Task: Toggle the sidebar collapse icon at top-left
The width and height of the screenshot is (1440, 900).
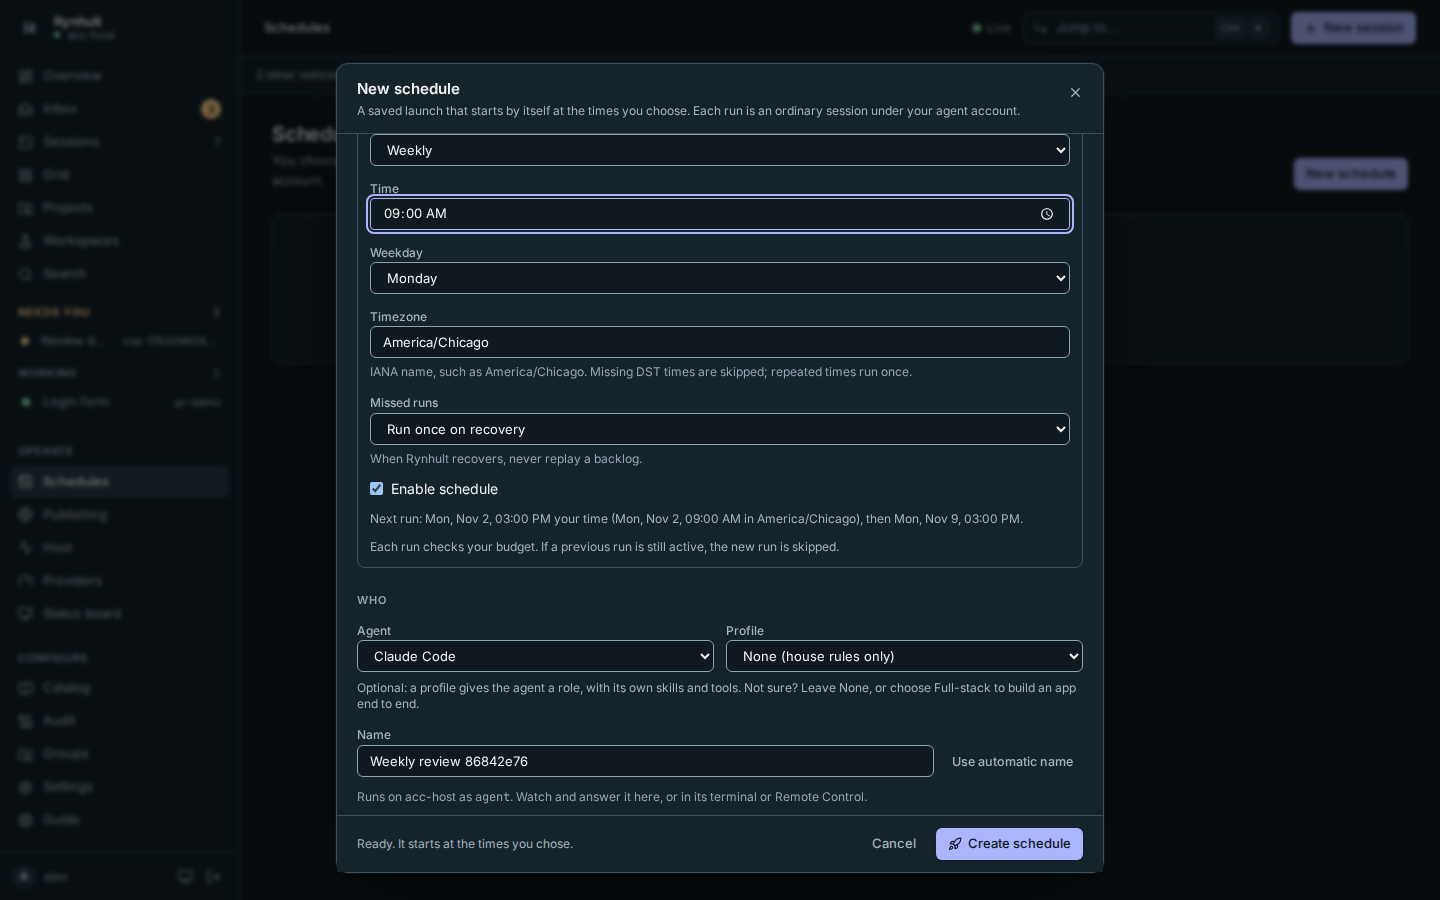Action: 29,28
